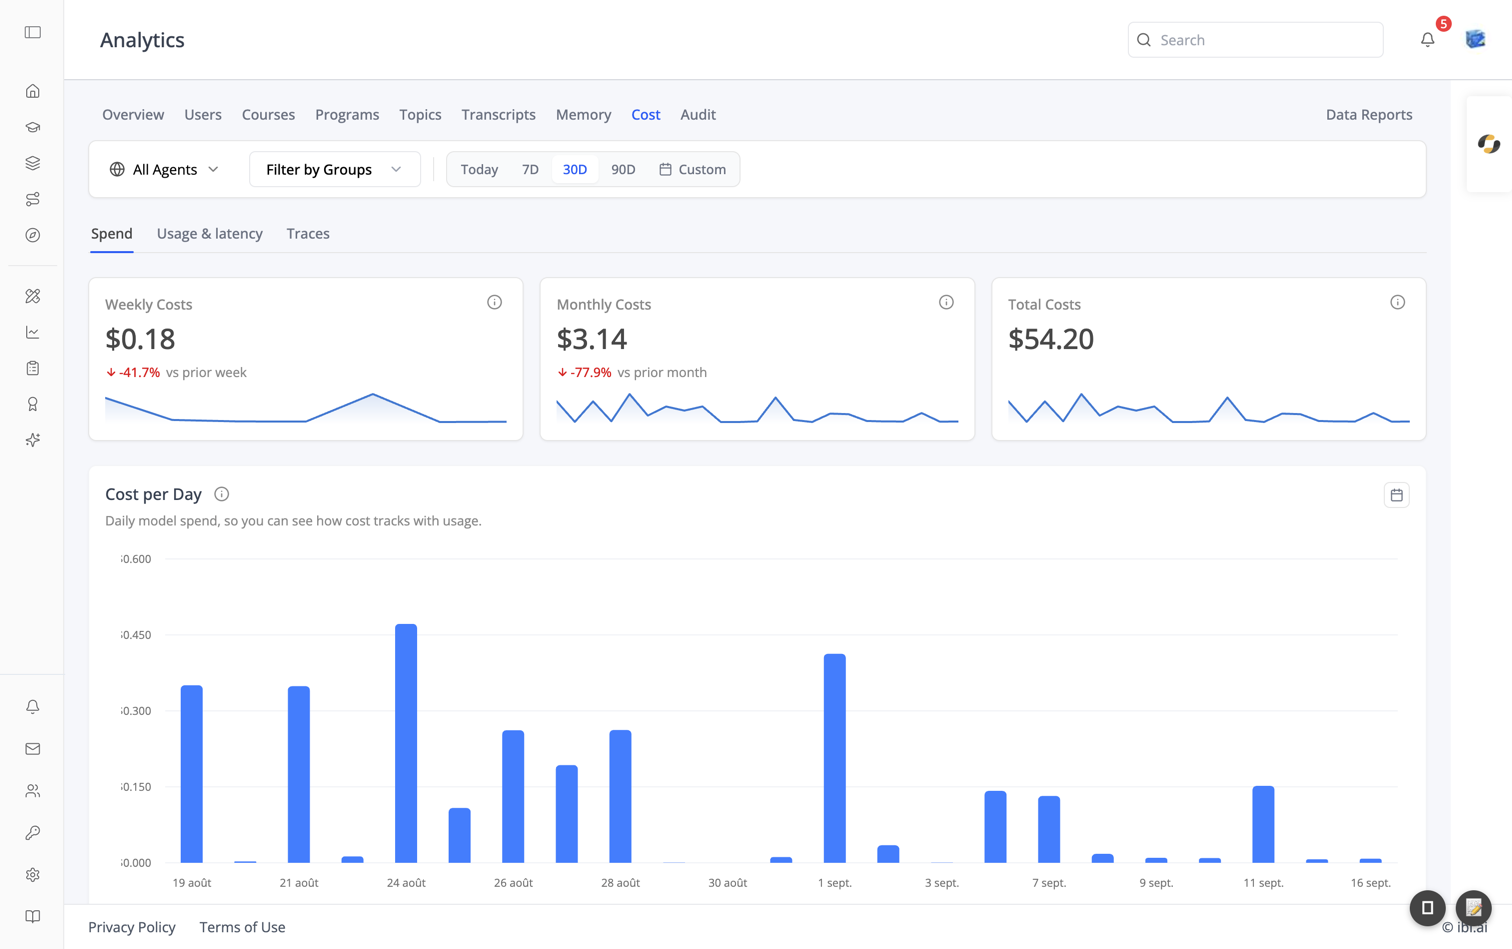
Task: Open the award badge sidebar icon
Action: (33, 404)
